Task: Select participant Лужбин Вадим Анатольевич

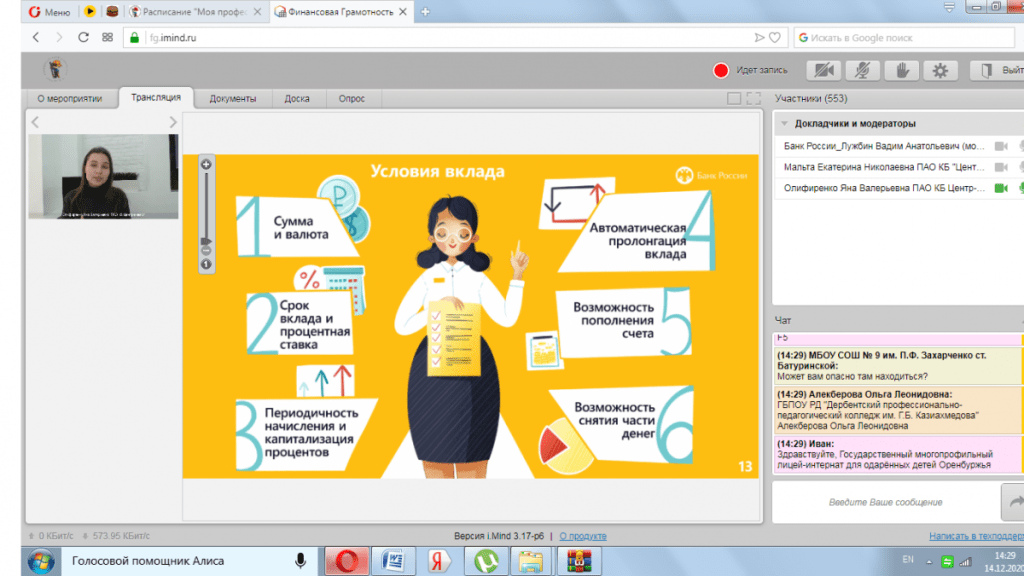Action: coord(884,146)
